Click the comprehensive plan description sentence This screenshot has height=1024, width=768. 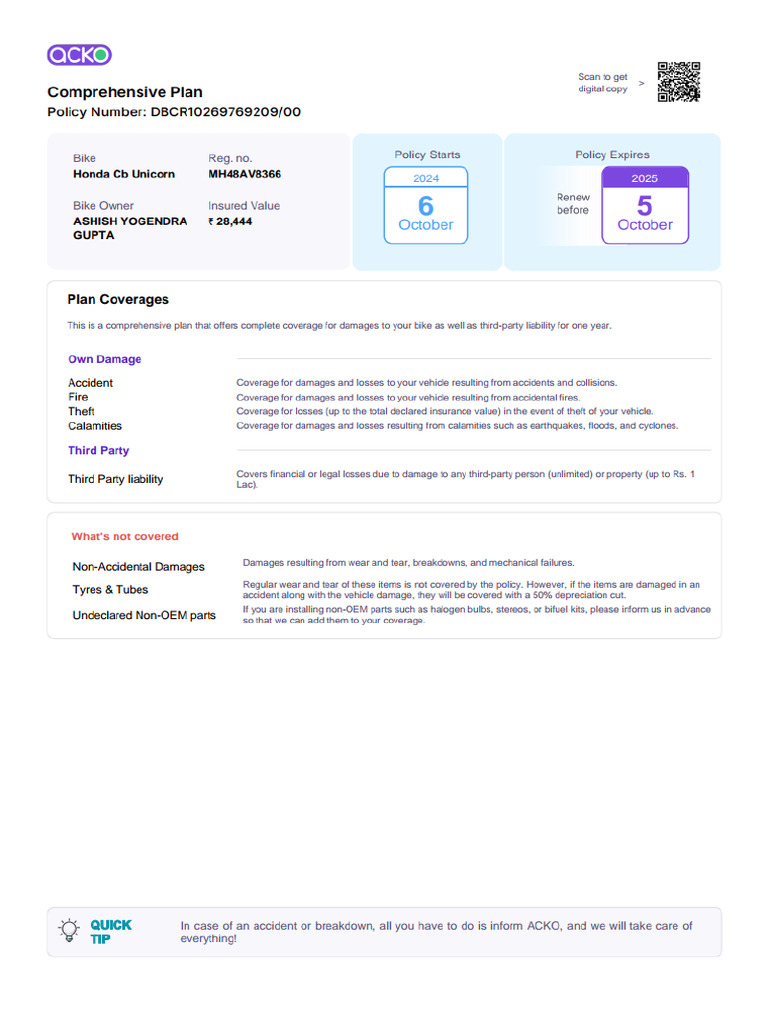click(x=339, y=325)
